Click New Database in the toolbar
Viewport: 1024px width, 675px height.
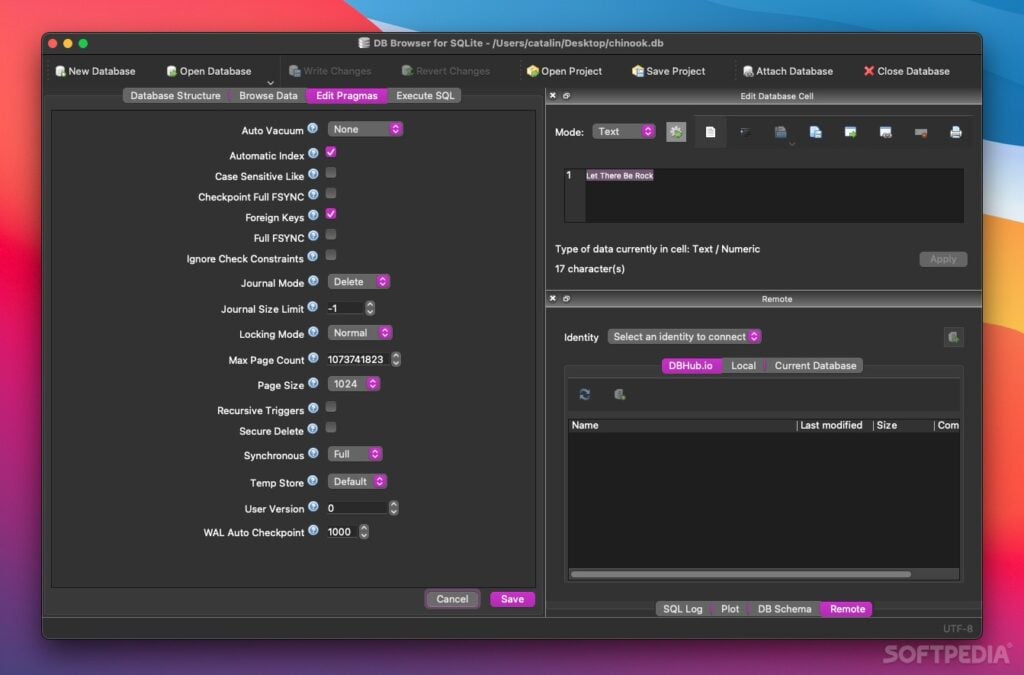(x=95, y=71)
